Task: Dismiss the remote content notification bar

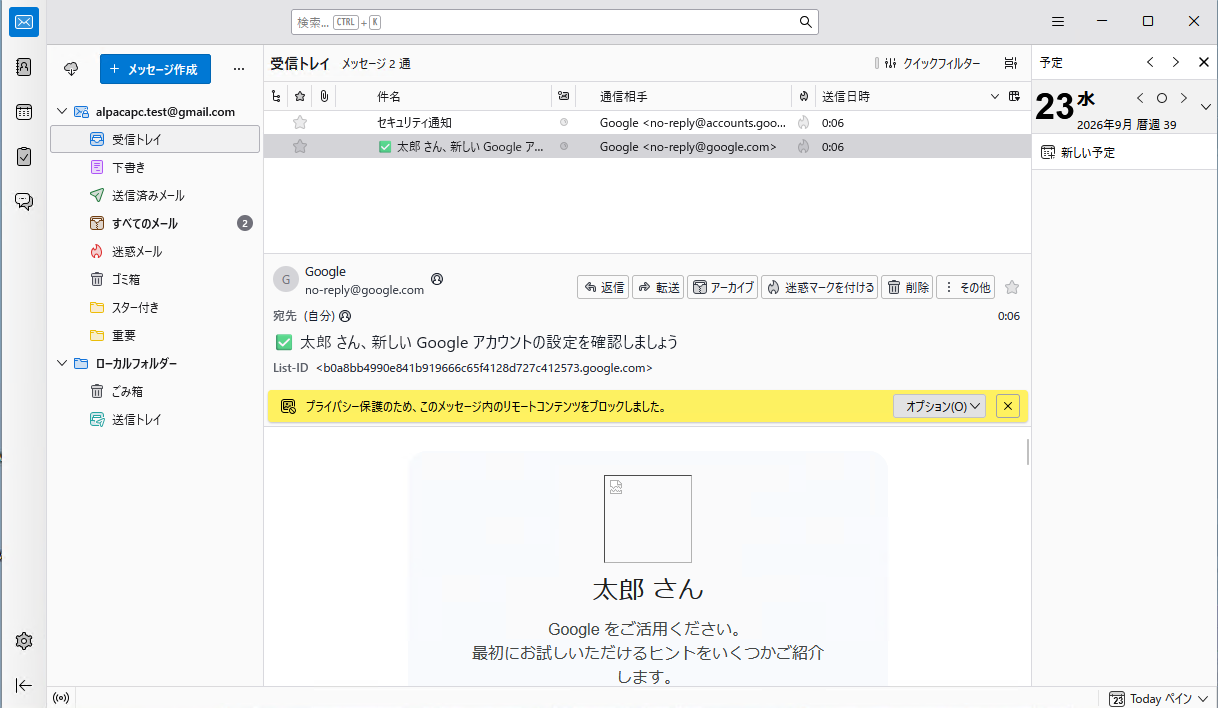Action: pos(1007,406)
